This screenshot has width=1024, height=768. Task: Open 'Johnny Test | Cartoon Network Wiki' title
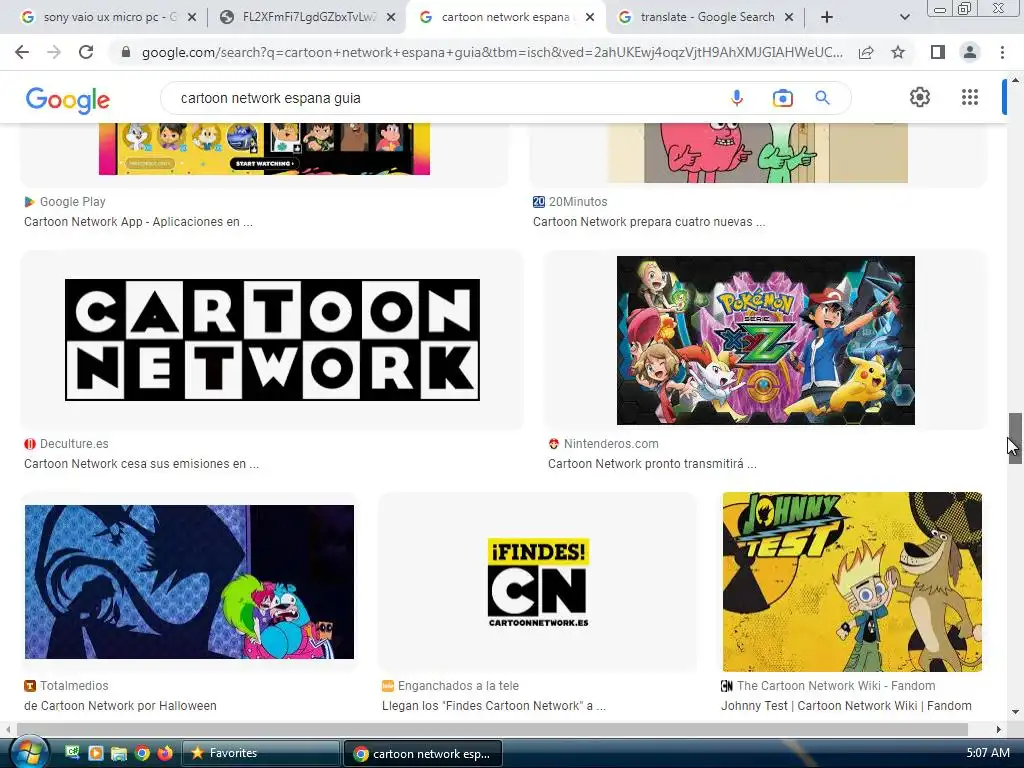pyautogui.click(x=846, y=705)
